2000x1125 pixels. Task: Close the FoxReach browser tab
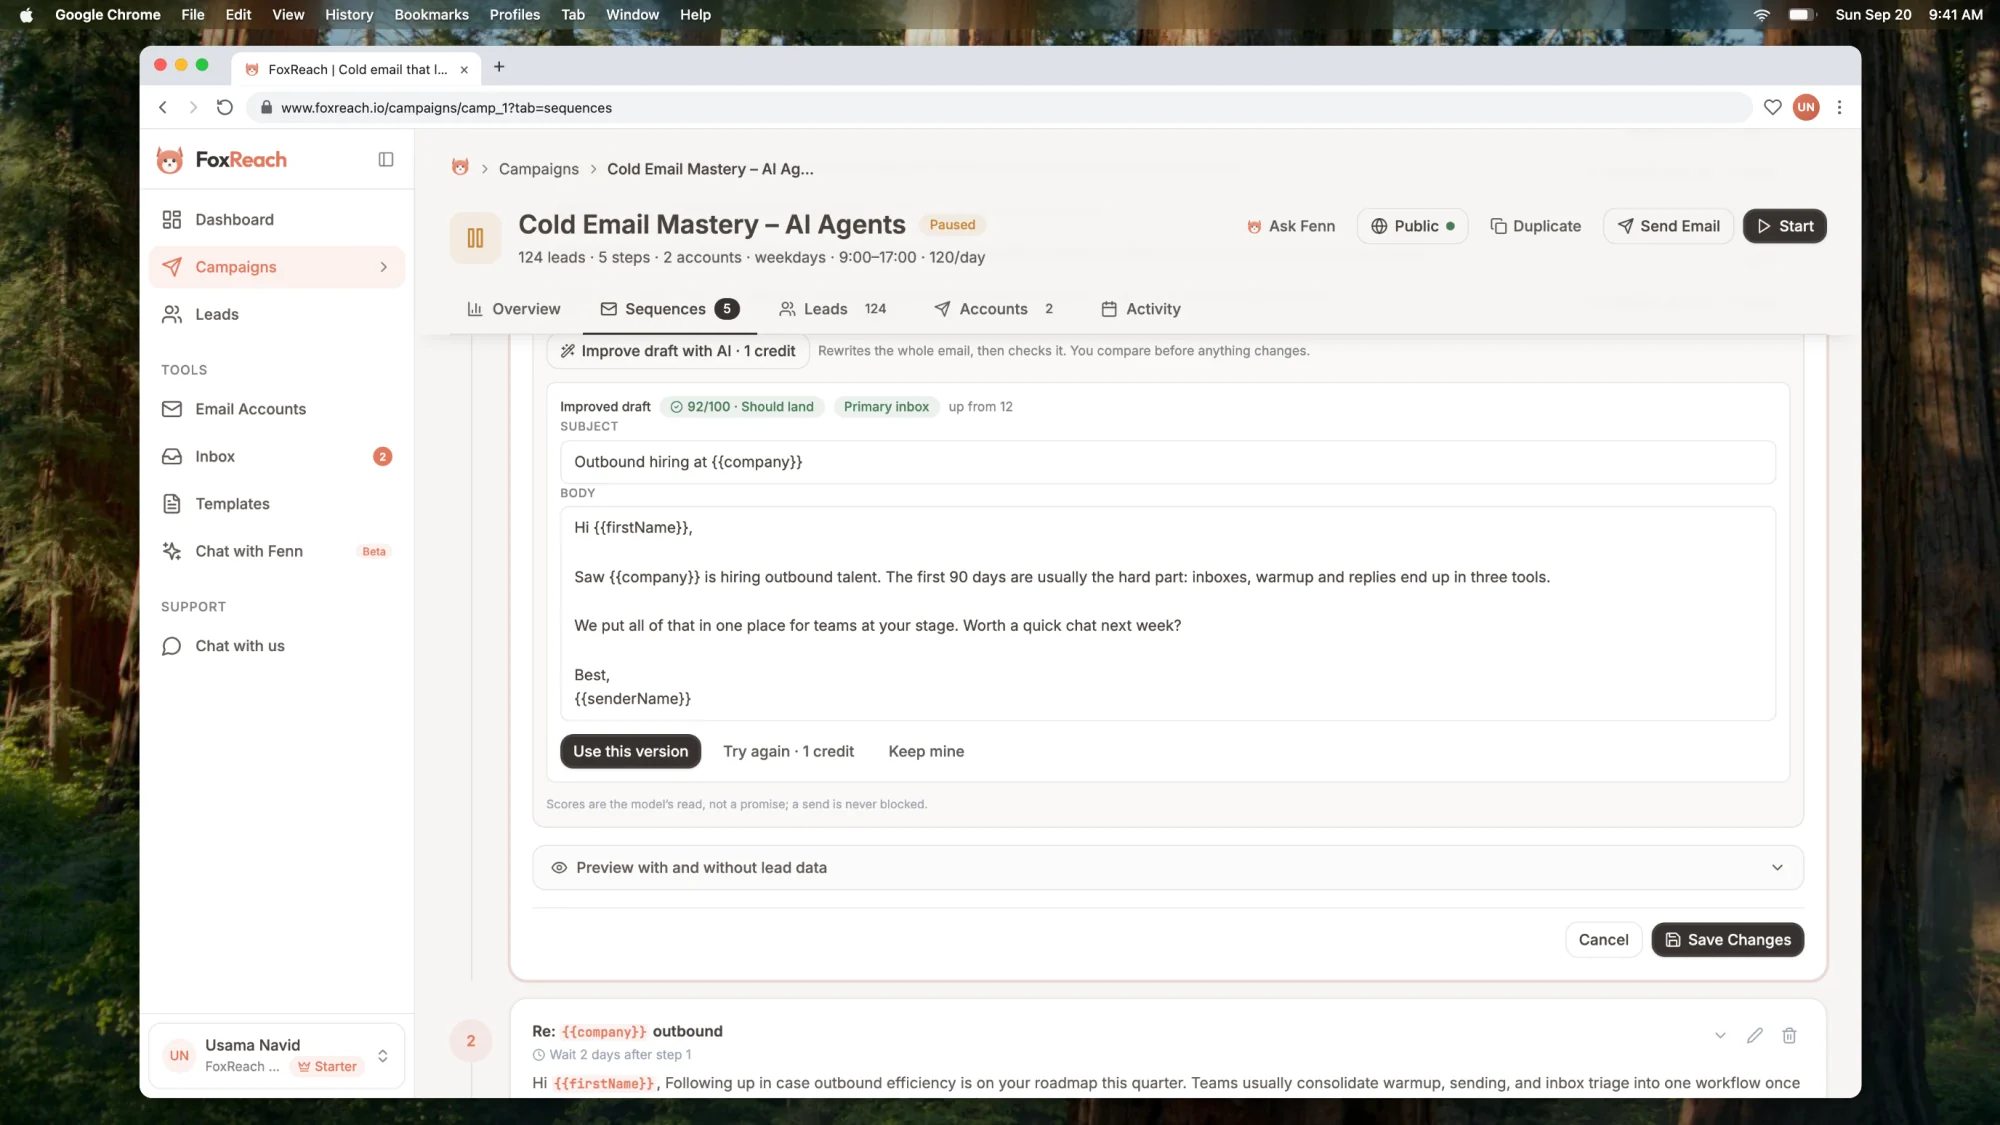click(464, 70)
